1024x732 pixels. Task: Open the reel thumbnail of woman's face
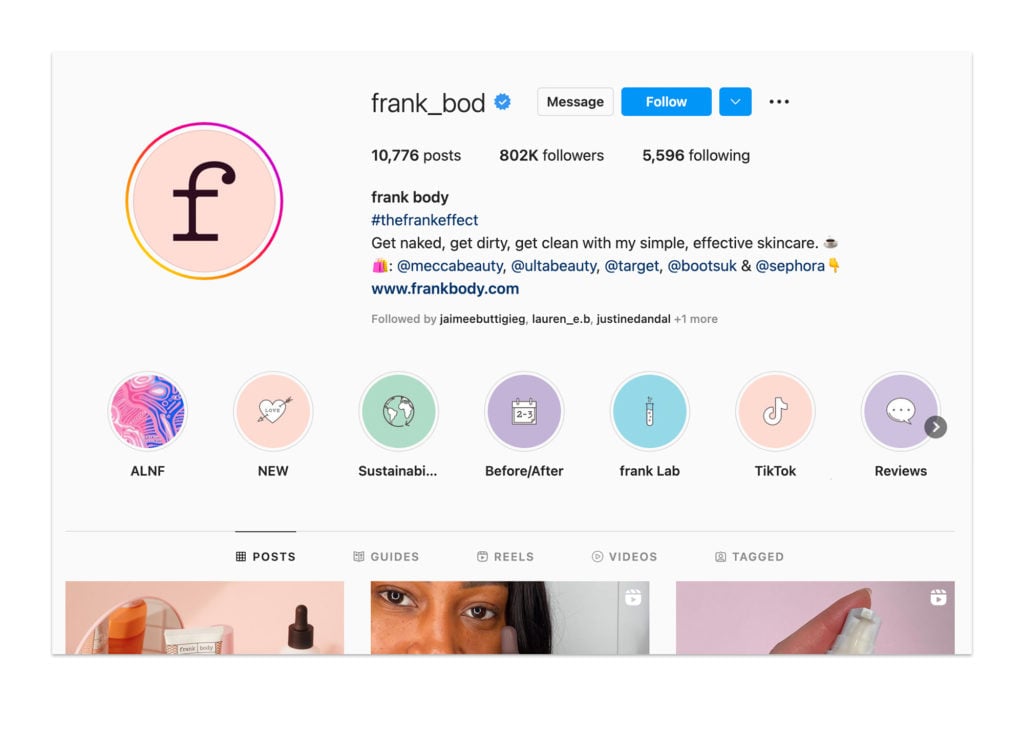(x=510, y=618)
